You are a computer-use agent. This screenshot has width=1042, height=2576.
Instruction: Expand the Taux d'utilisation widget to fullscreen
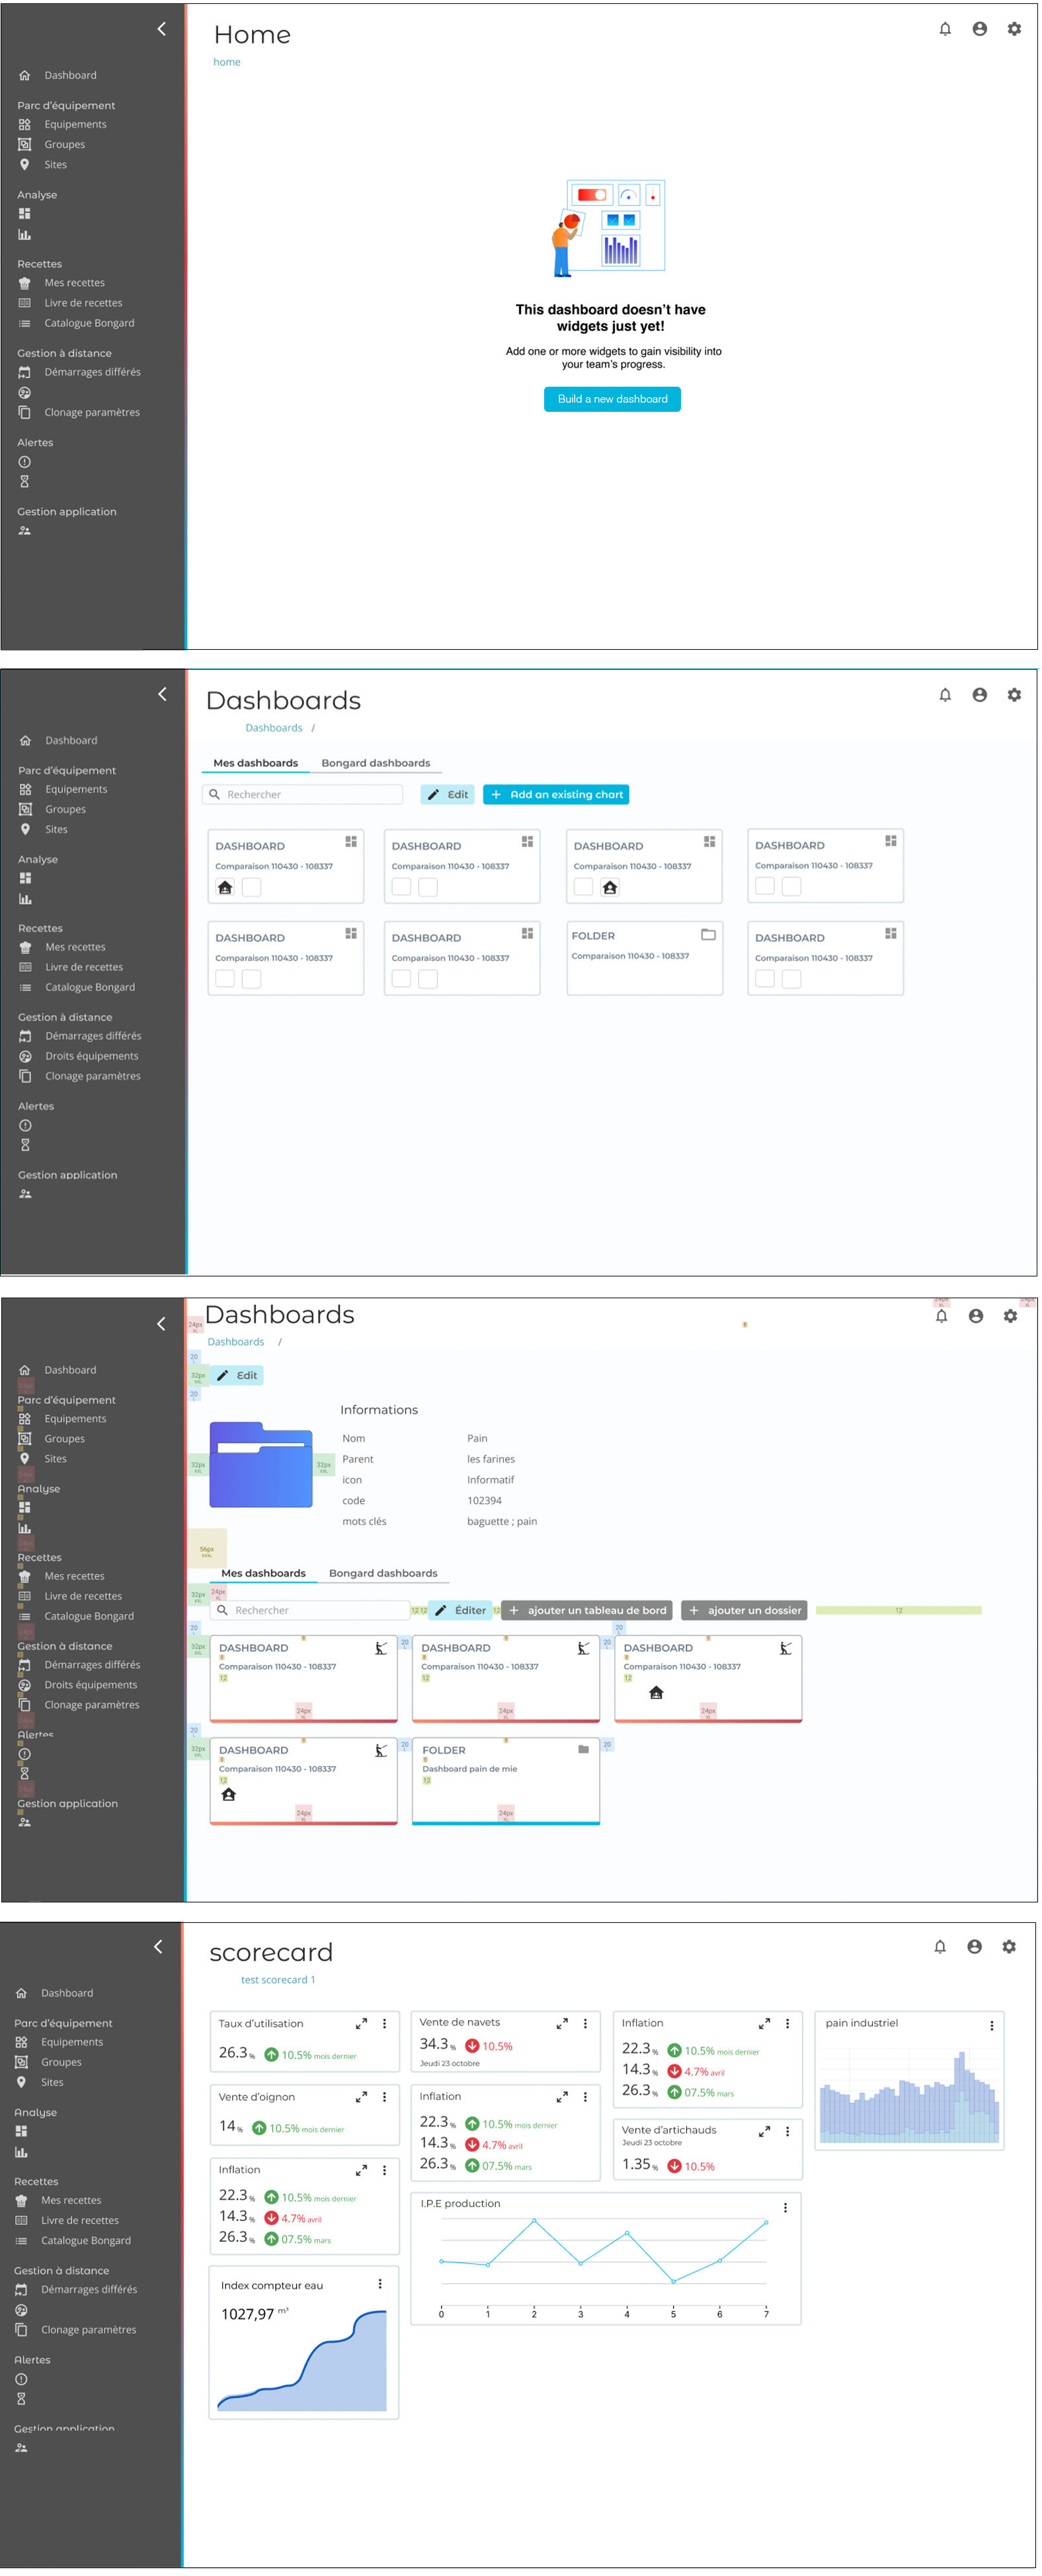click(x=362, y=2023)
